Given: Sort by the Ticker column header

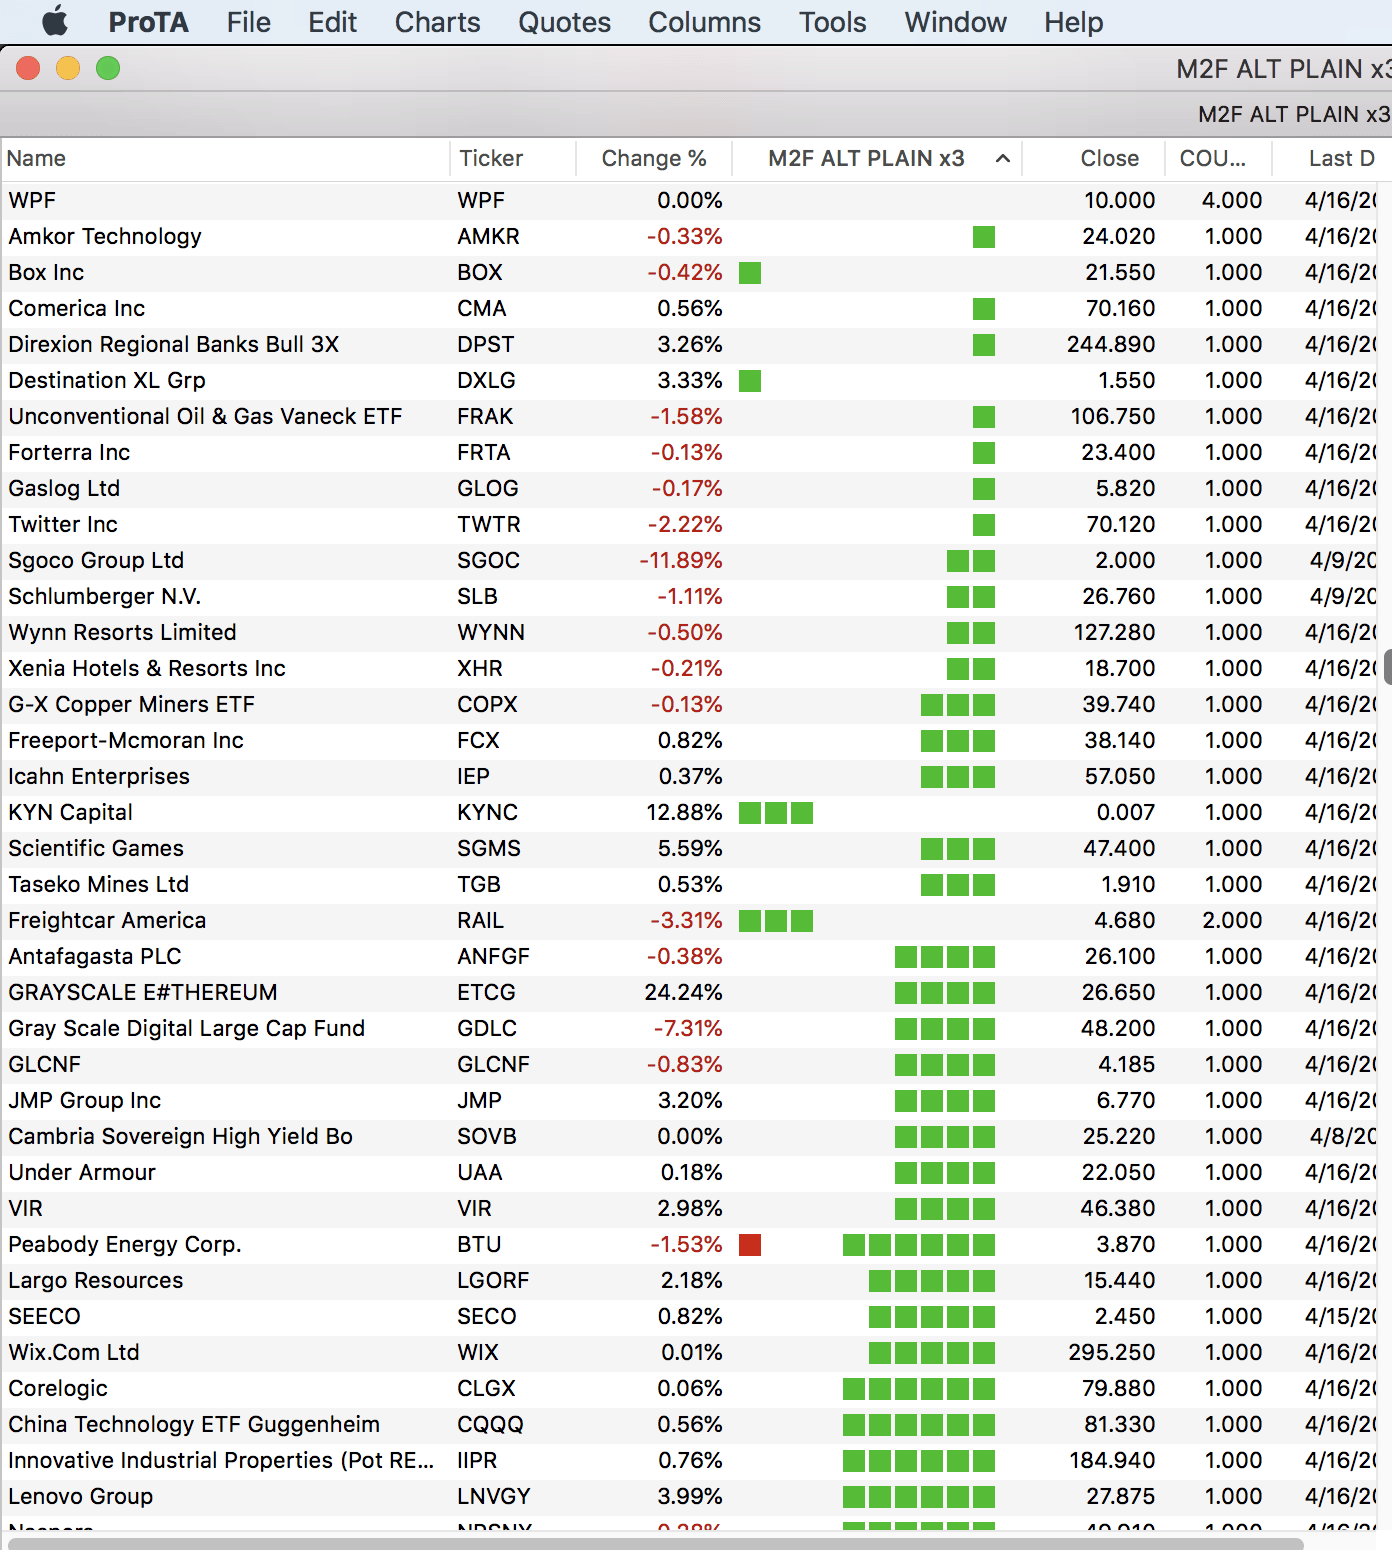Looking at the screenshot, I should (513, 158).
